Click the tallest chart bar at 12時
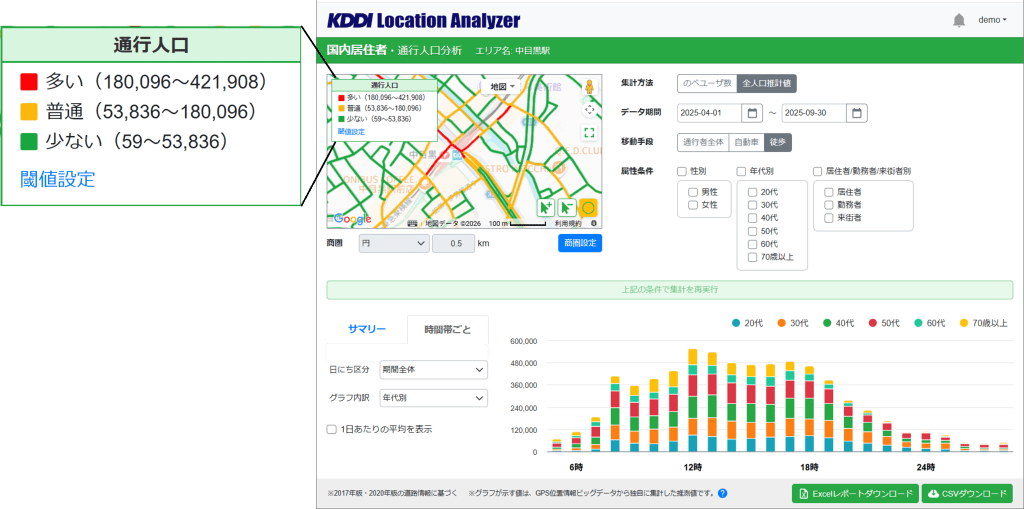1024x509 pixels. point(693,401)
